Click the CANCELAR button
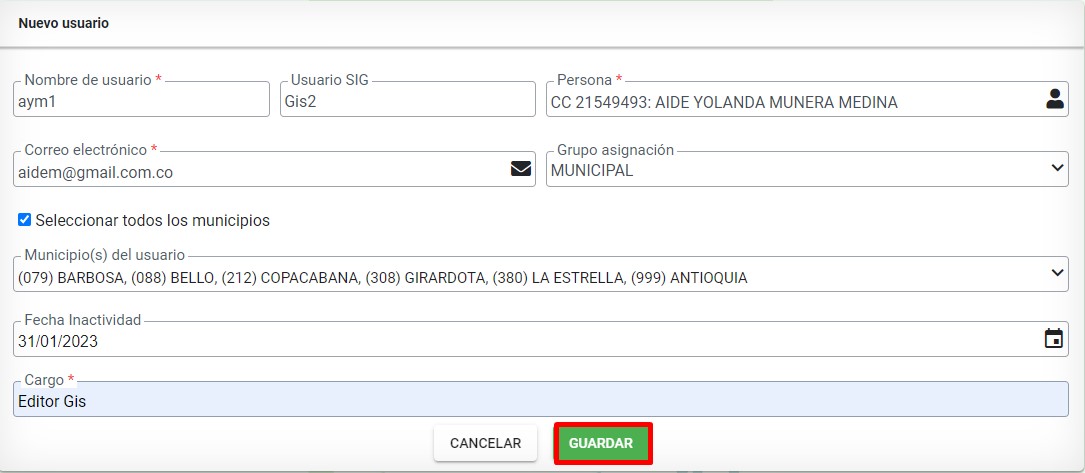The width and height of the screenshot is (1085, 473). (485, 443)
